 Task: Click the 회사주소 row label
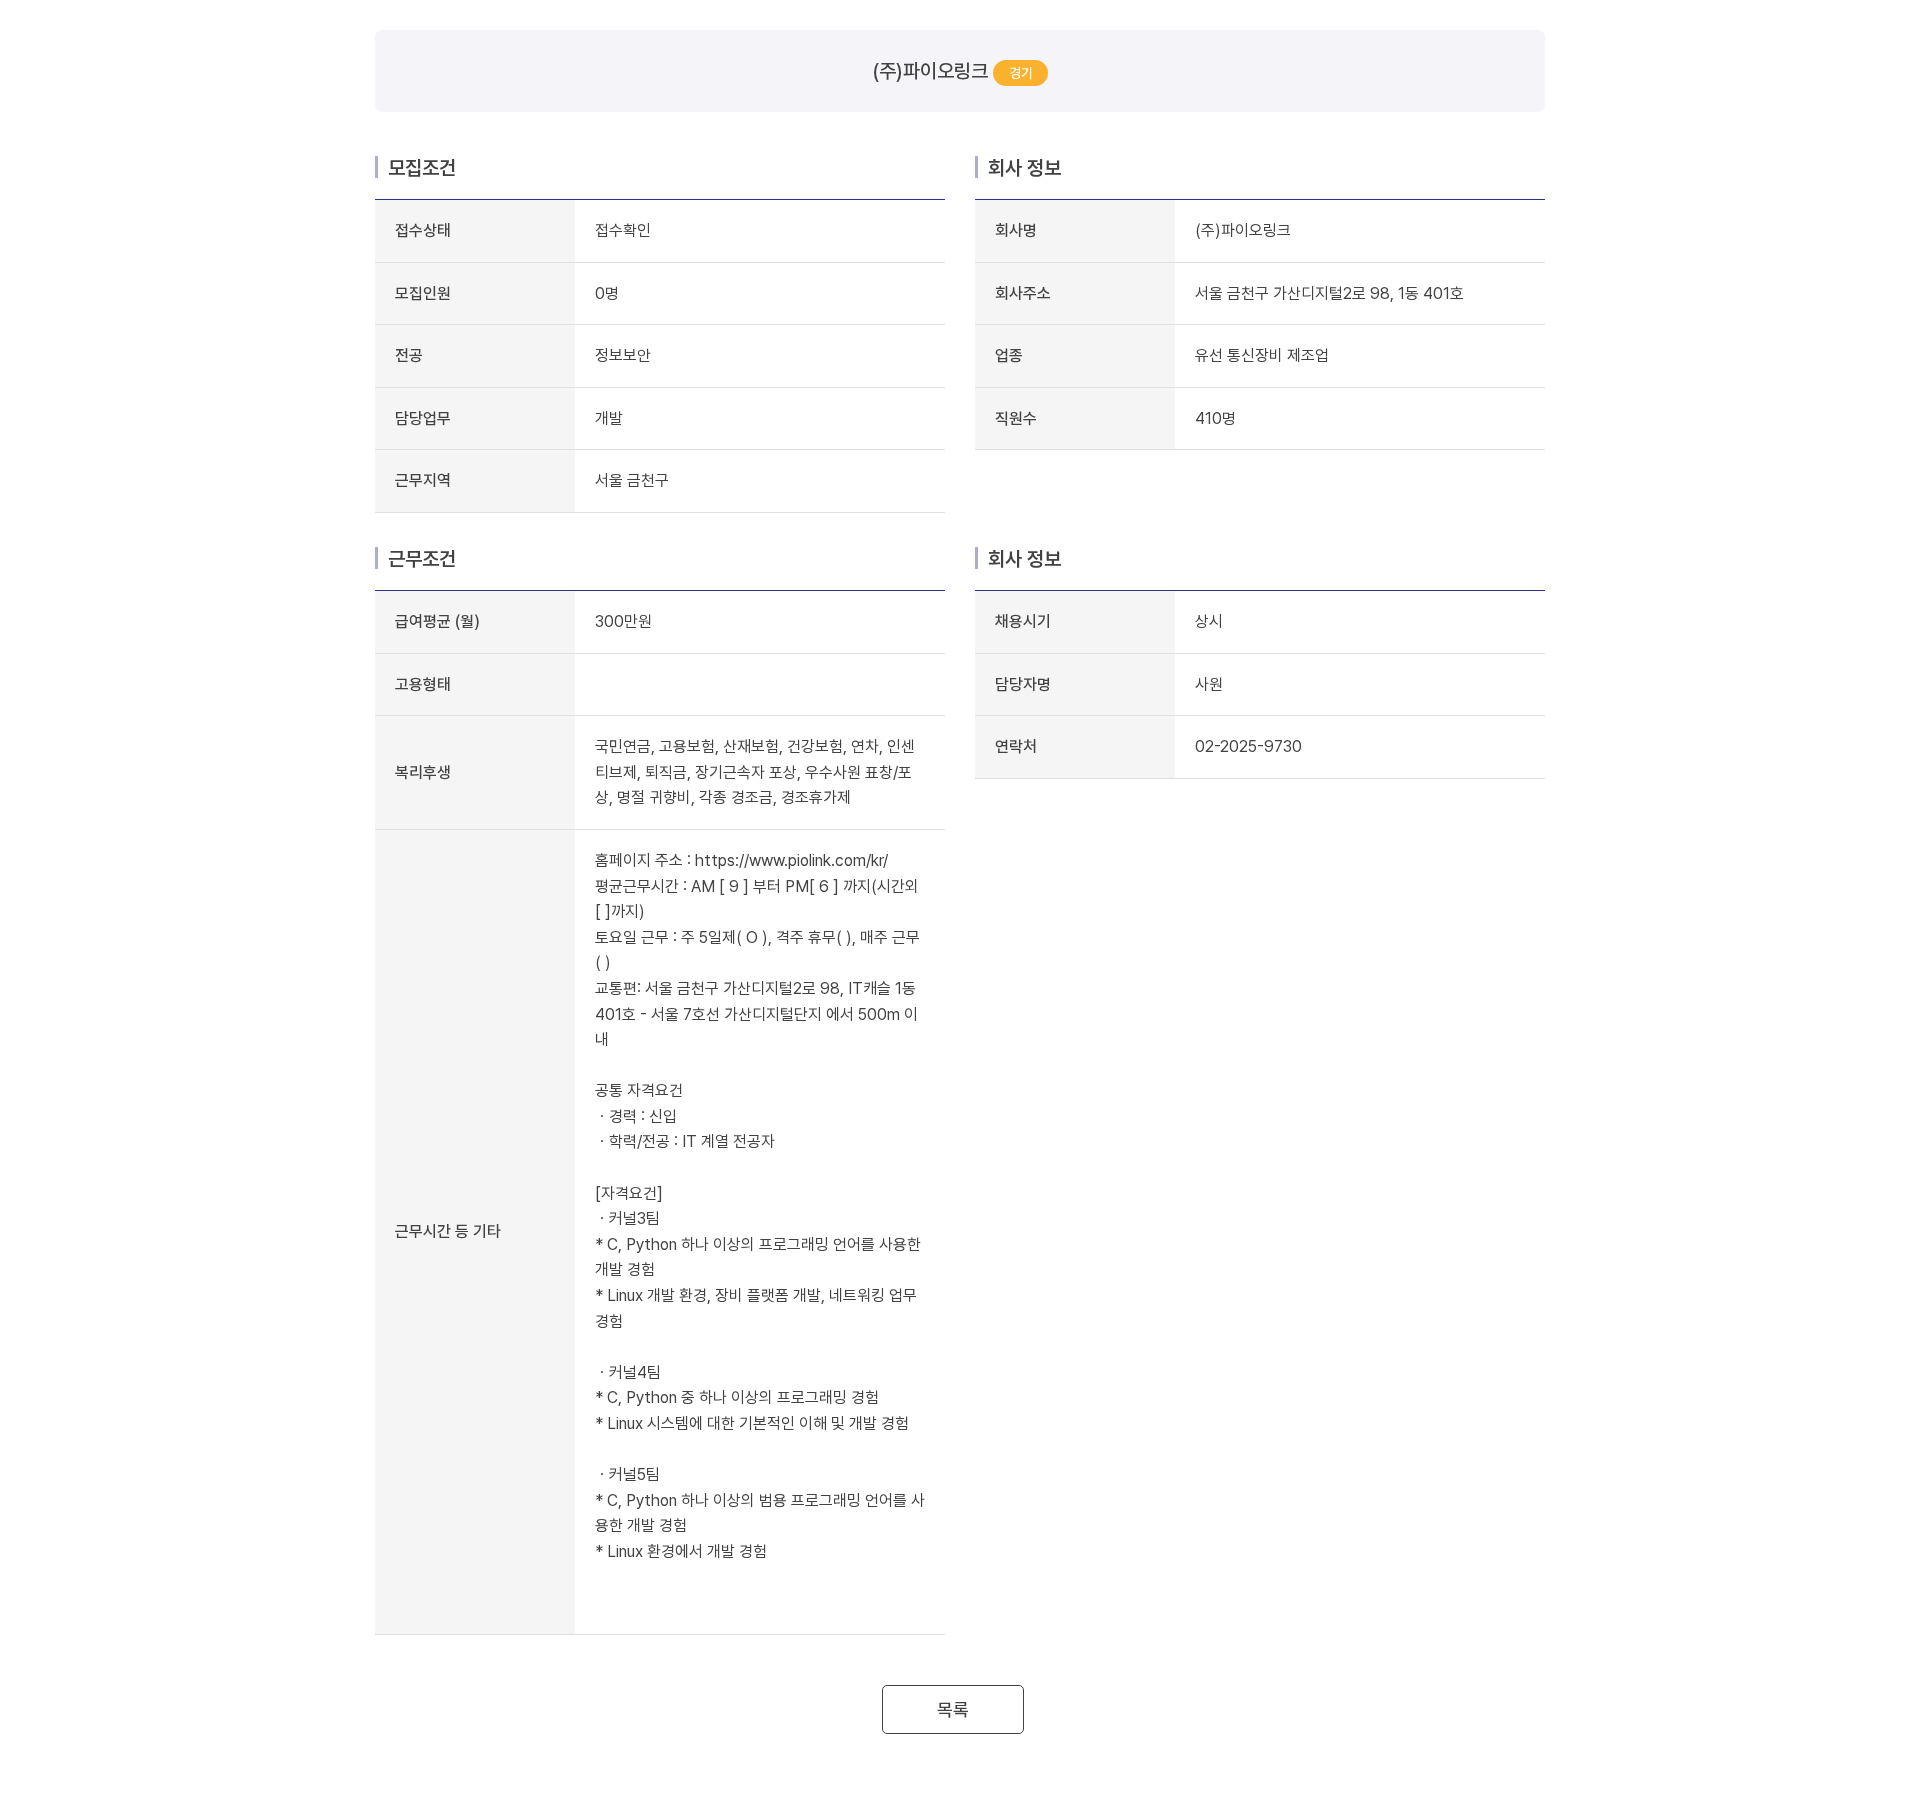coord(1023,293)
